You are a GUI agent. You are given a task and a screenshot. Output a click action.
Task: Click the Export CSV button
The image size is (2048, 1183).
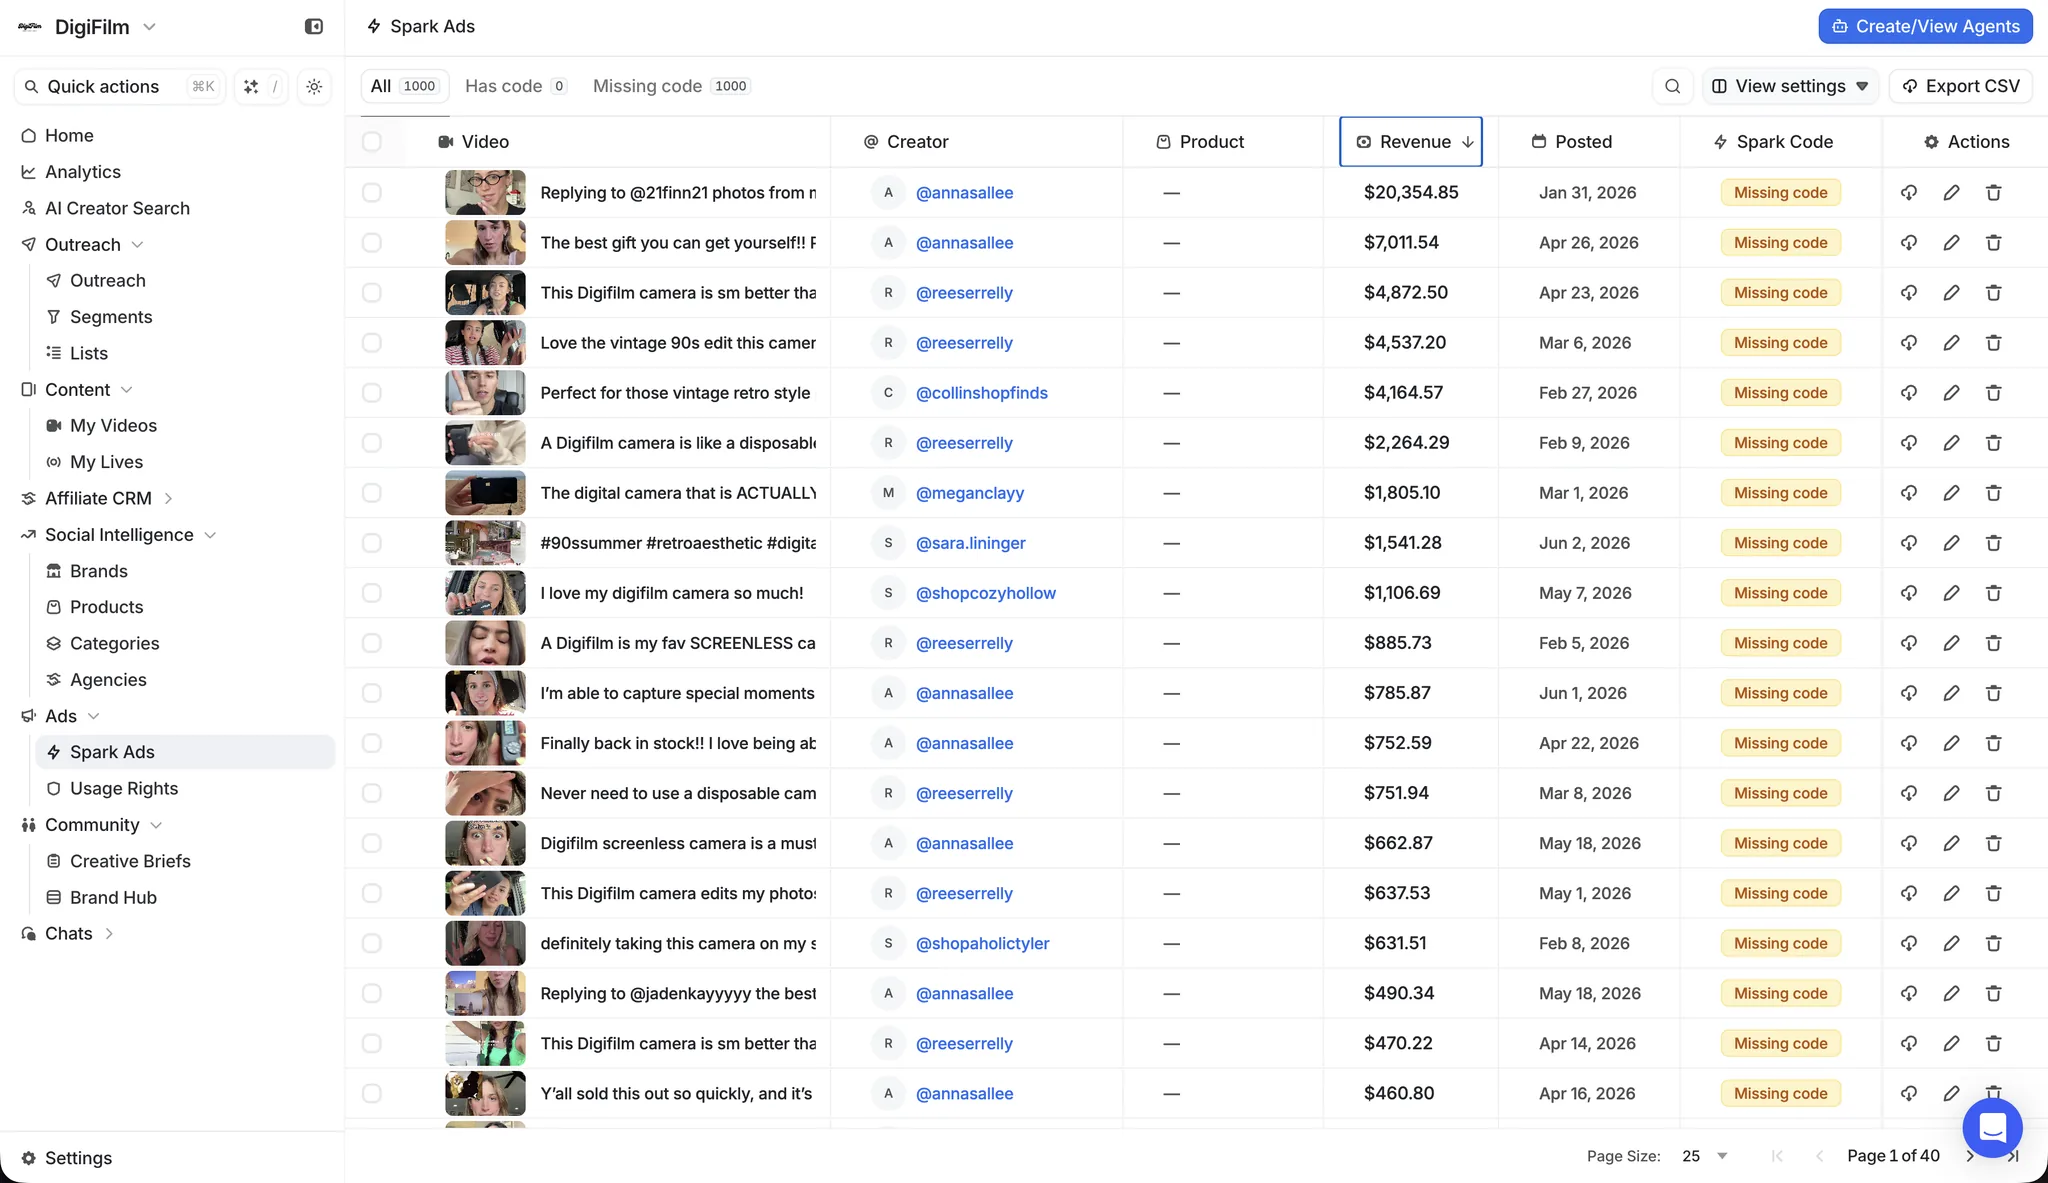coord(1960,87)
